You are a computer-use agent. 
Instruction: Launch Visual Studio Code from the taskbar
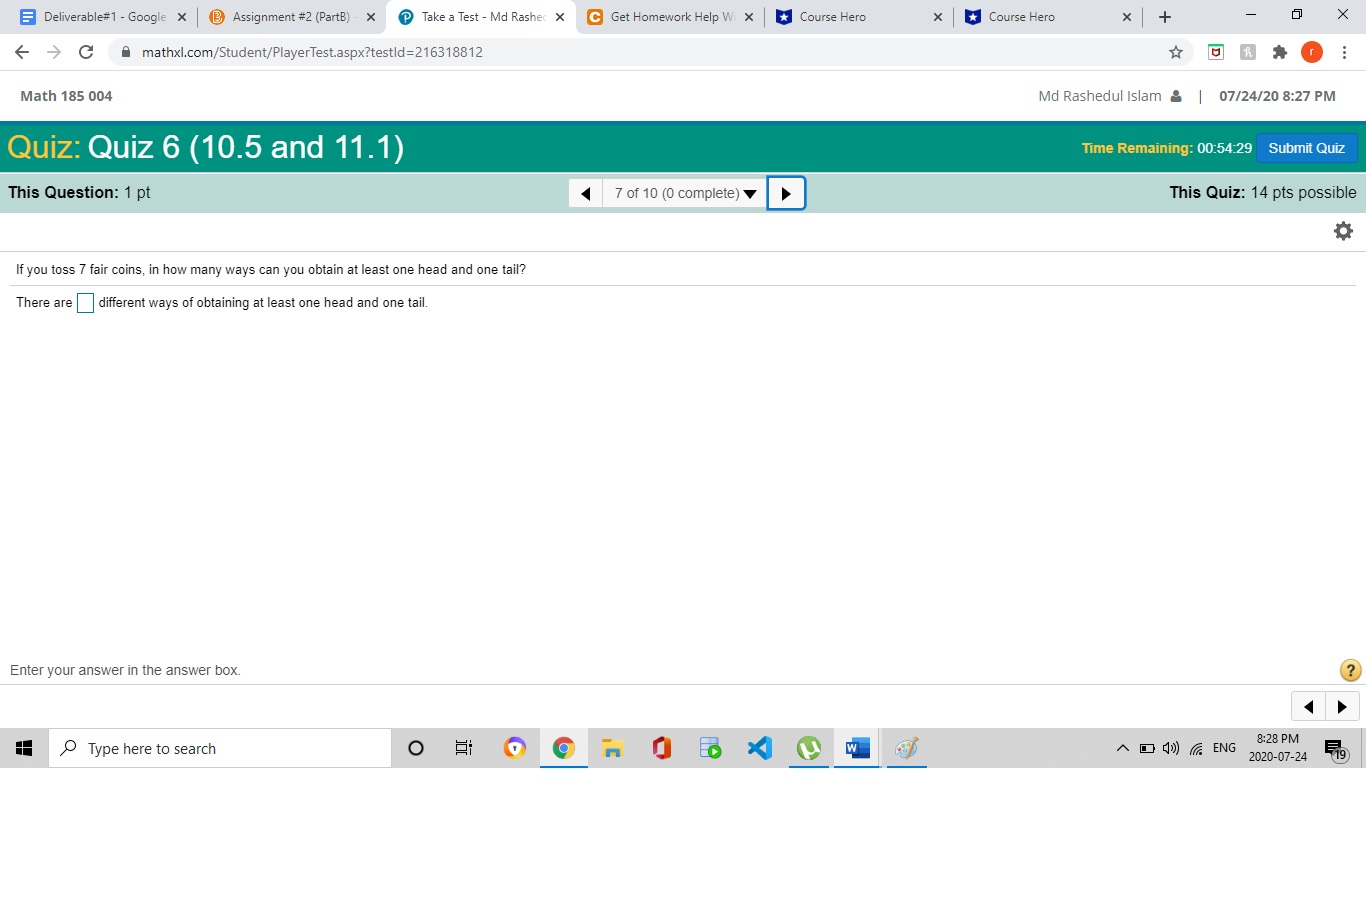(759, 747)
